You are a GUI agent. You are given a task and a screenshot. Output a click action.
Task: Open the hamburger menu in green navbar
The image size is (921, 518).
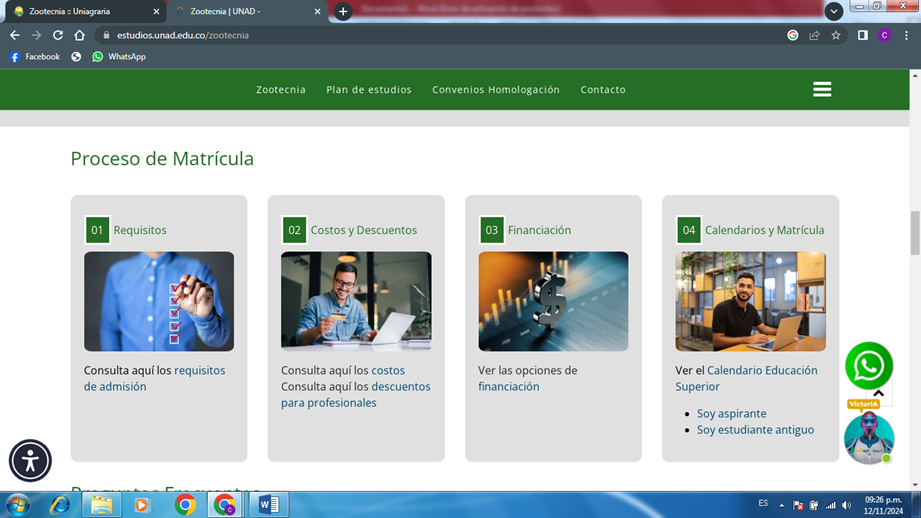(x=822, y=90)
